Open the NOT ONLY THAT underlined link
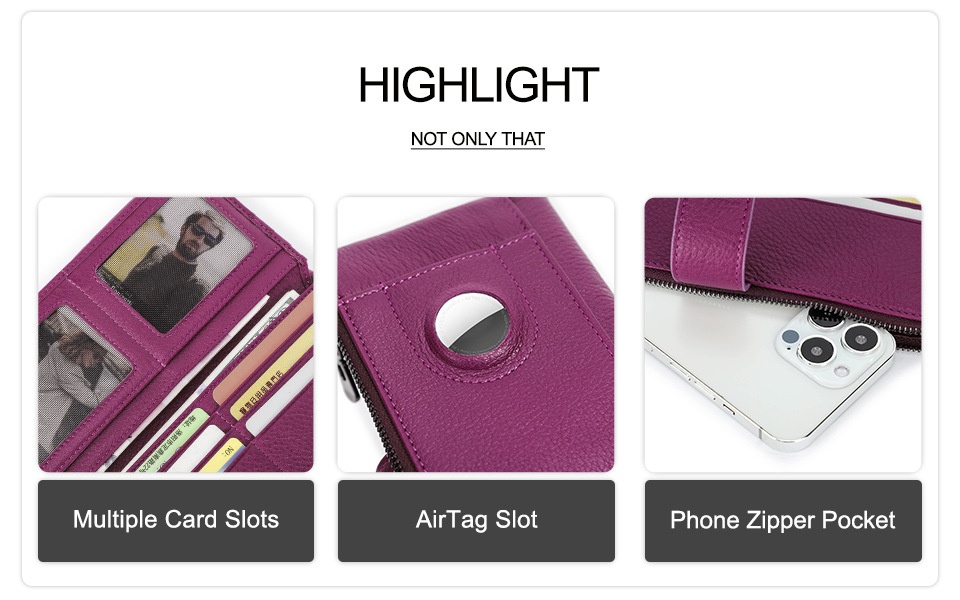Screen dimensions: 960x600 [x=478, y=140]
